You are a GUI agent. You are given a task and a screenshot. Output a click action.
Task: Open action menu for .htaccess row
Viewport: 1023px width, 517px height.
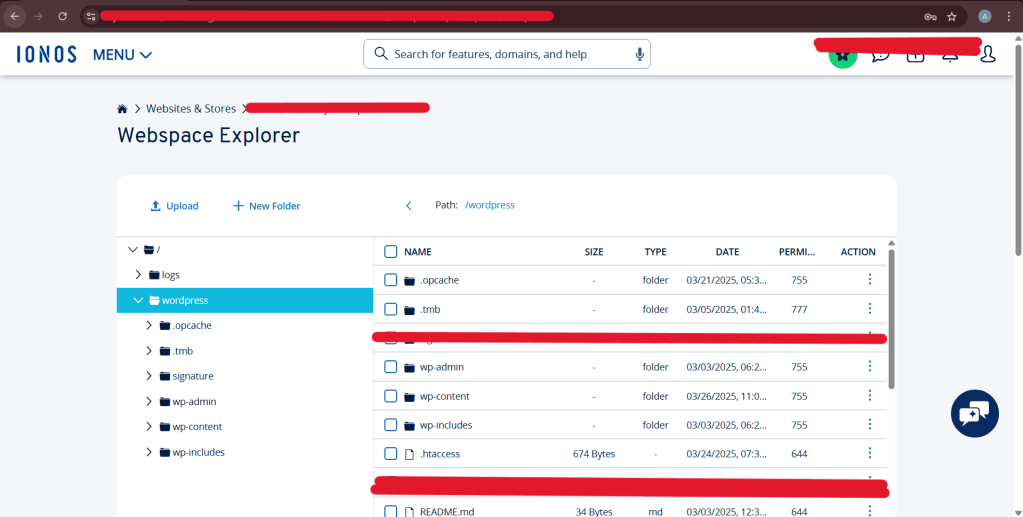tap(870, 453)
